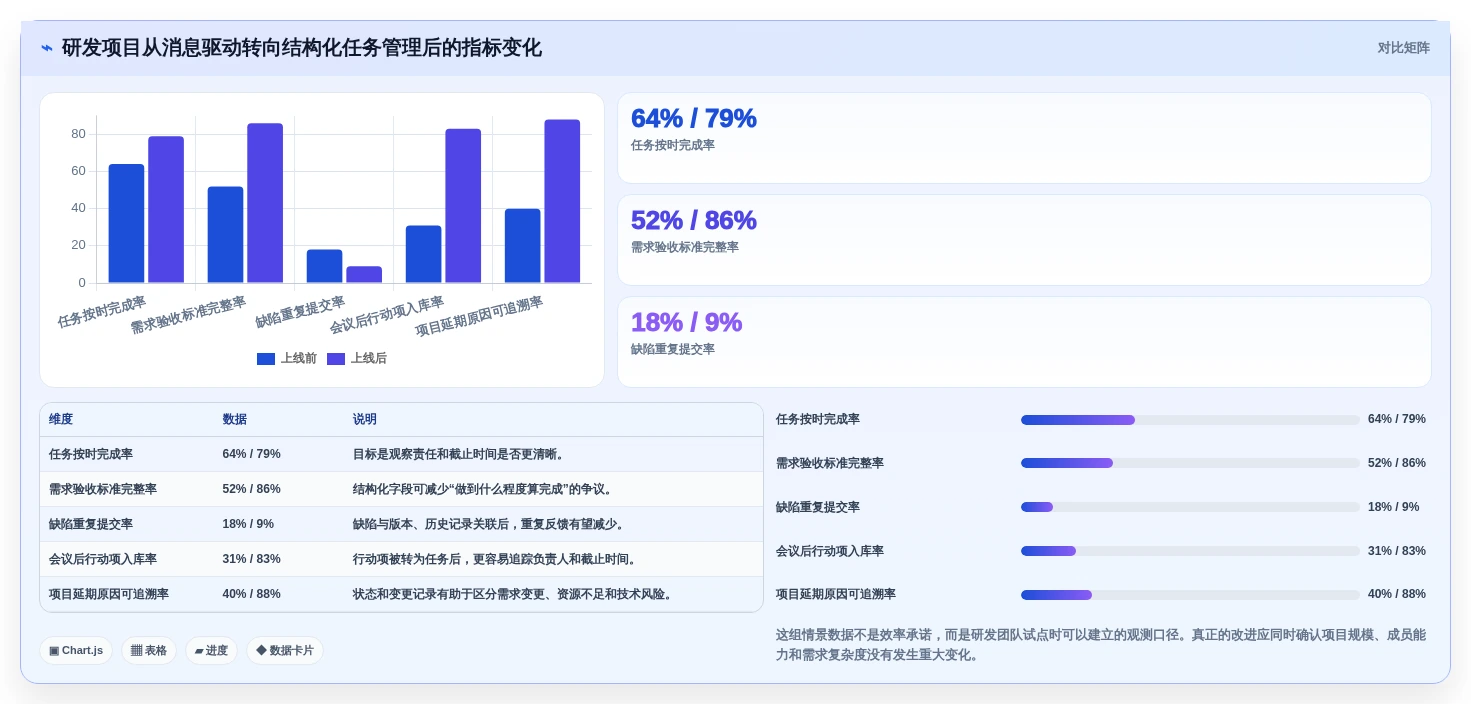
Task: Click the table cell 18% / 9%
Action: click(x=248, y=524)
